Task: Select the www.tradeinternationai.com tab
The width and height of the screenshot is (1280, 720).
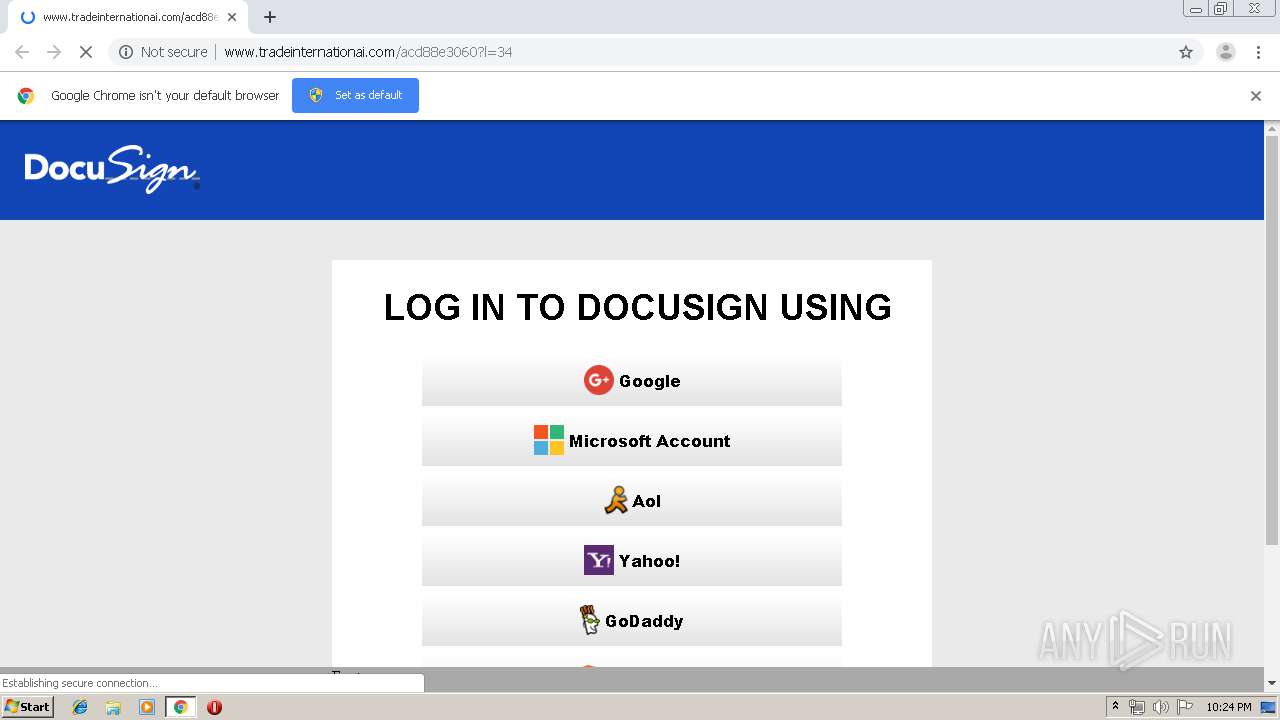Action: [128, 17]
